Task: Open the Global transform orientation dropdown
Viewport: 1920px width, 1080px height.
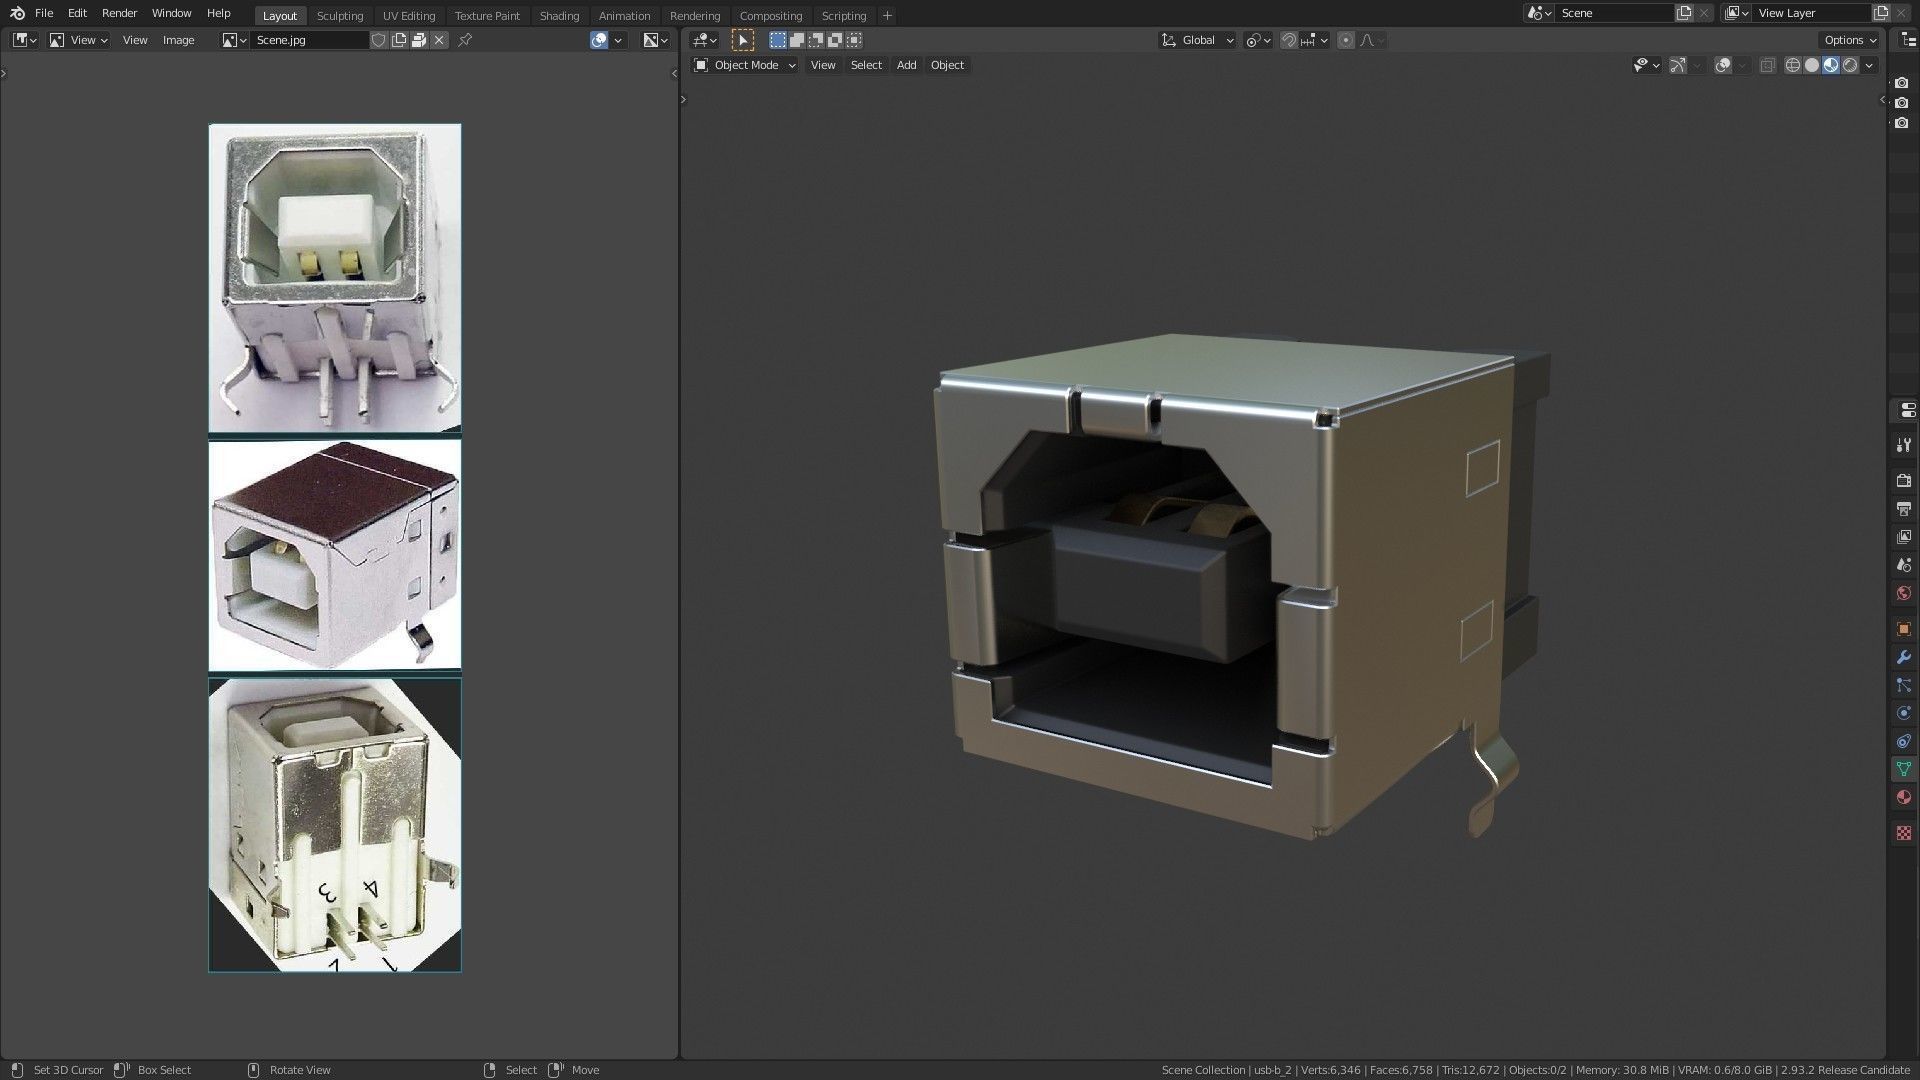Action: (x=1197, y=40)
